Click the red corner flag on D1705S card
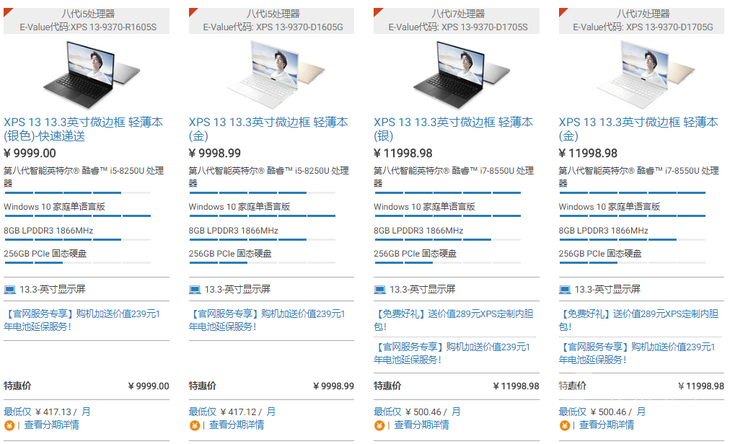Image resolution: width=730 pixels, height=444 pixels. tap(378, 12)
